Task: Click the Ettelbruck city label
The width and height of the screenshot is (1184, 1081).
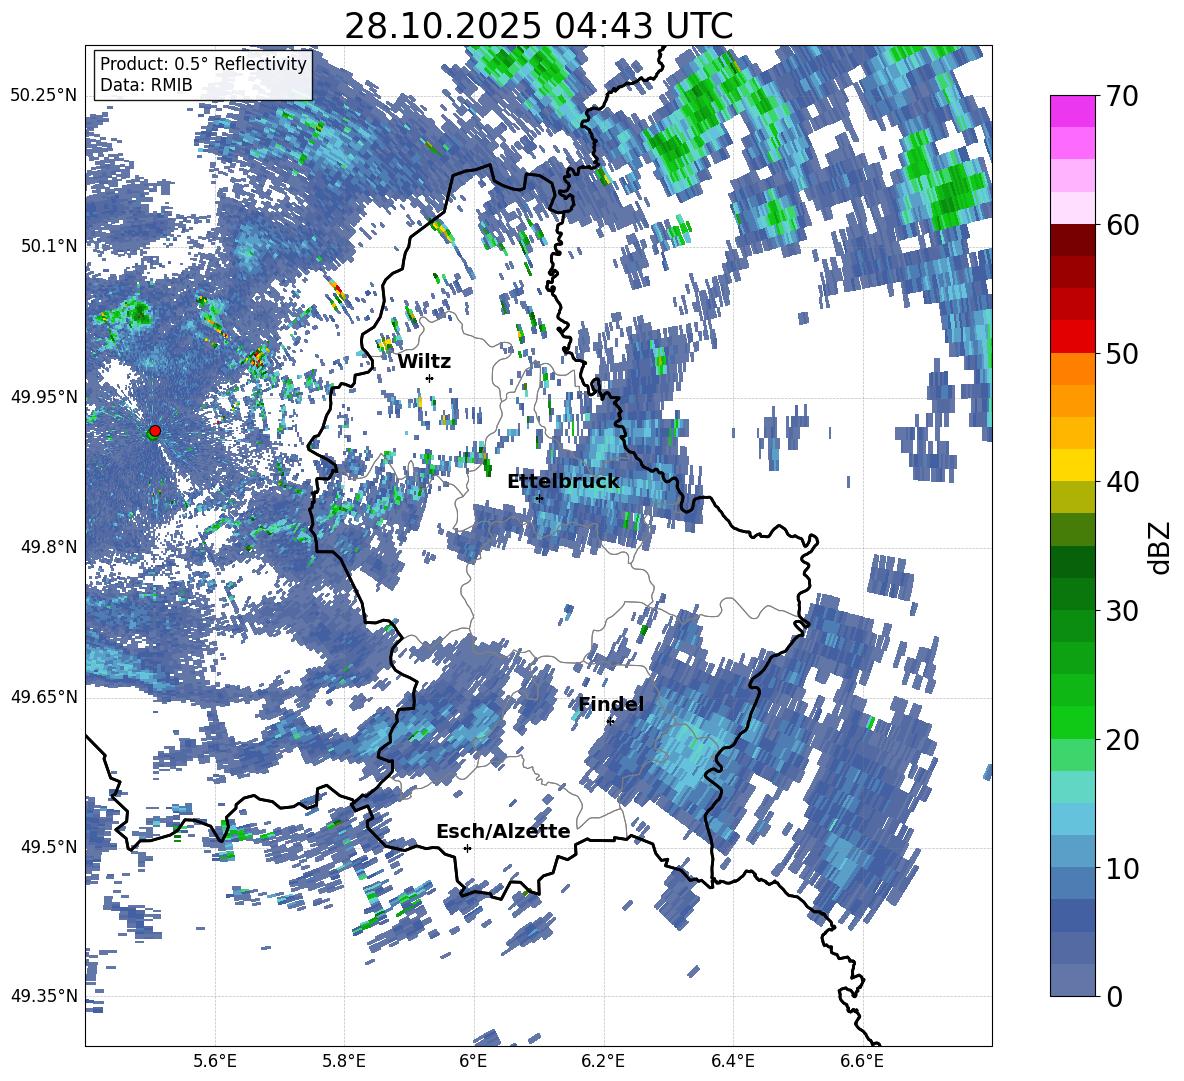Action: coord(563,482)
